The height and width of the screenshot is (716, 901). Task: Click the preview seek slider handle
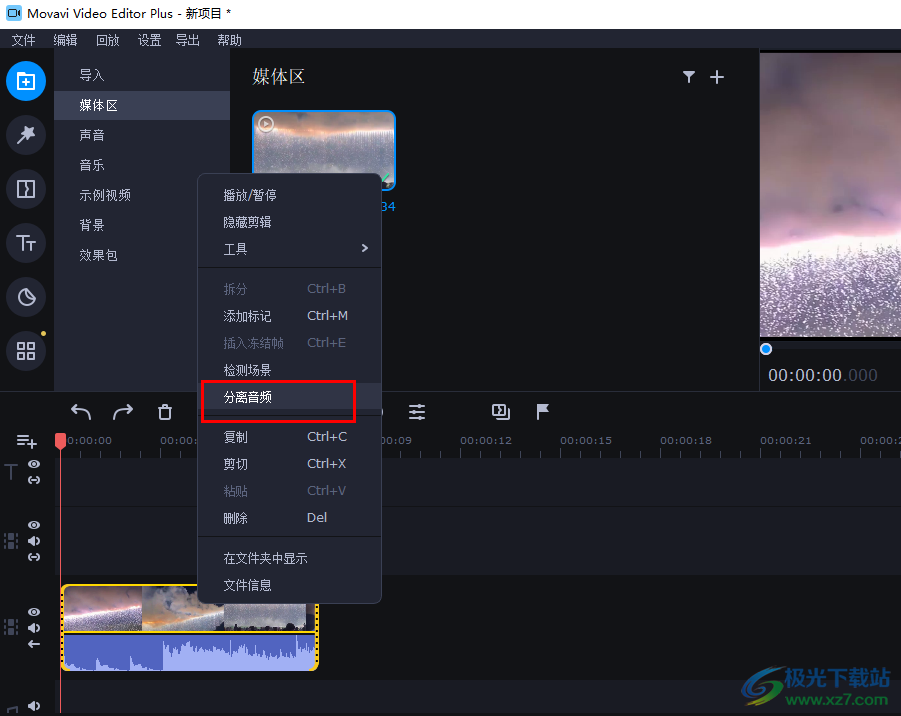tap(766, 349)
